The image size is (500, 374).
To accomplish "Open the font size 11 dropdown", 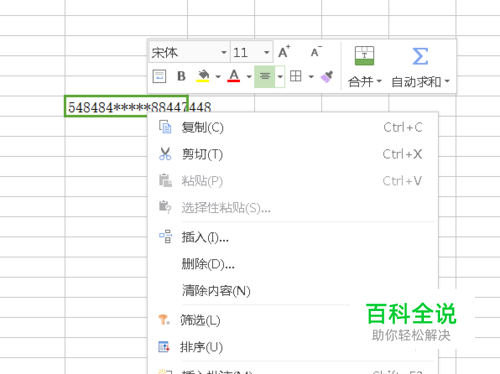I will click(266, 52).
